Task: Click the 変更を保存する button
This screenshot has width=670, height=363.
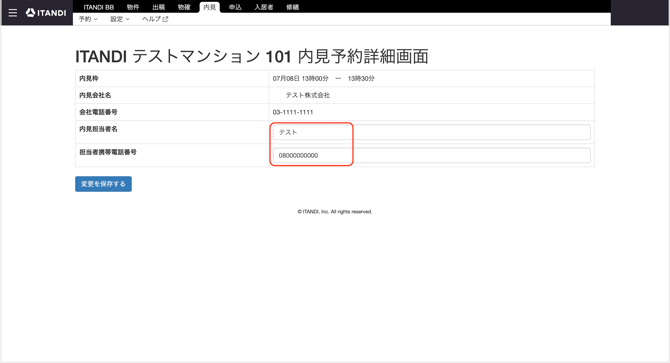Action: 103,184
